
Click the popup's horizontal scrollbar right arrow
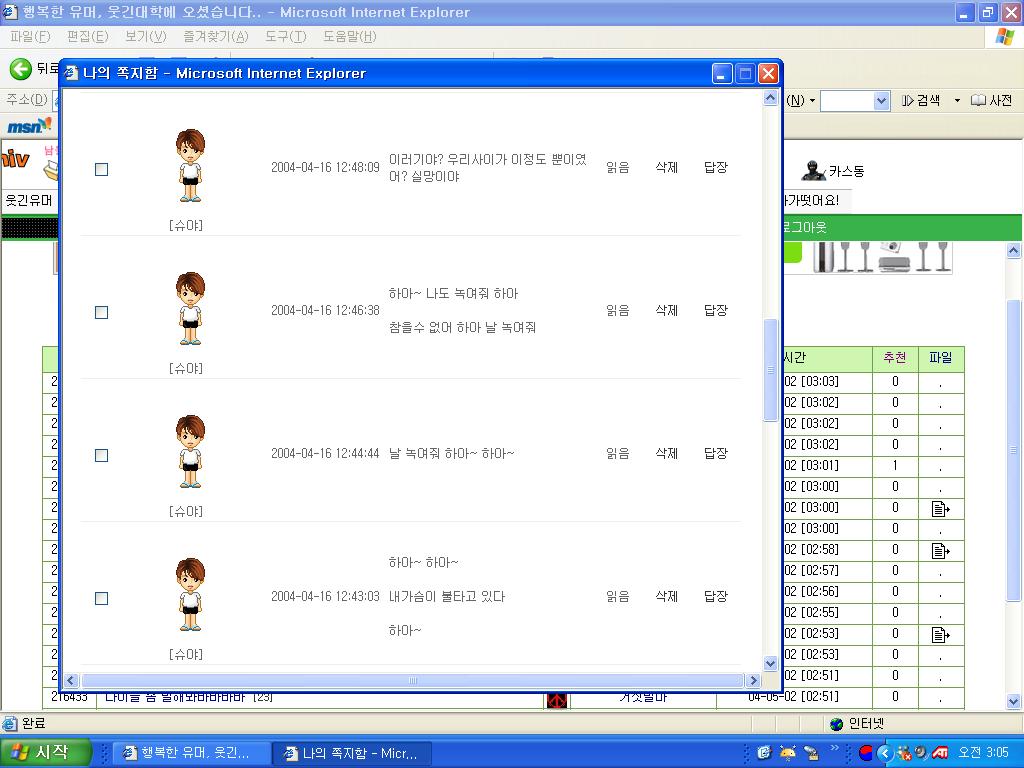click(752, 680)
